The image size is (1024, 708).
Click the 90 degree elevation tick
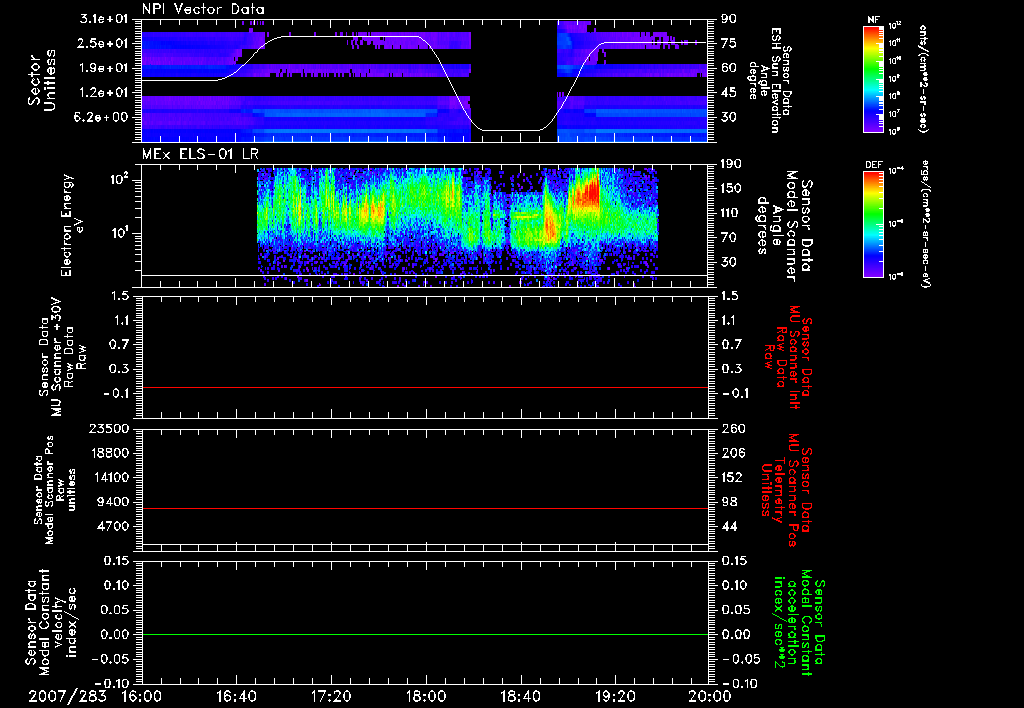pyautogui.click(x=729, y=19)
